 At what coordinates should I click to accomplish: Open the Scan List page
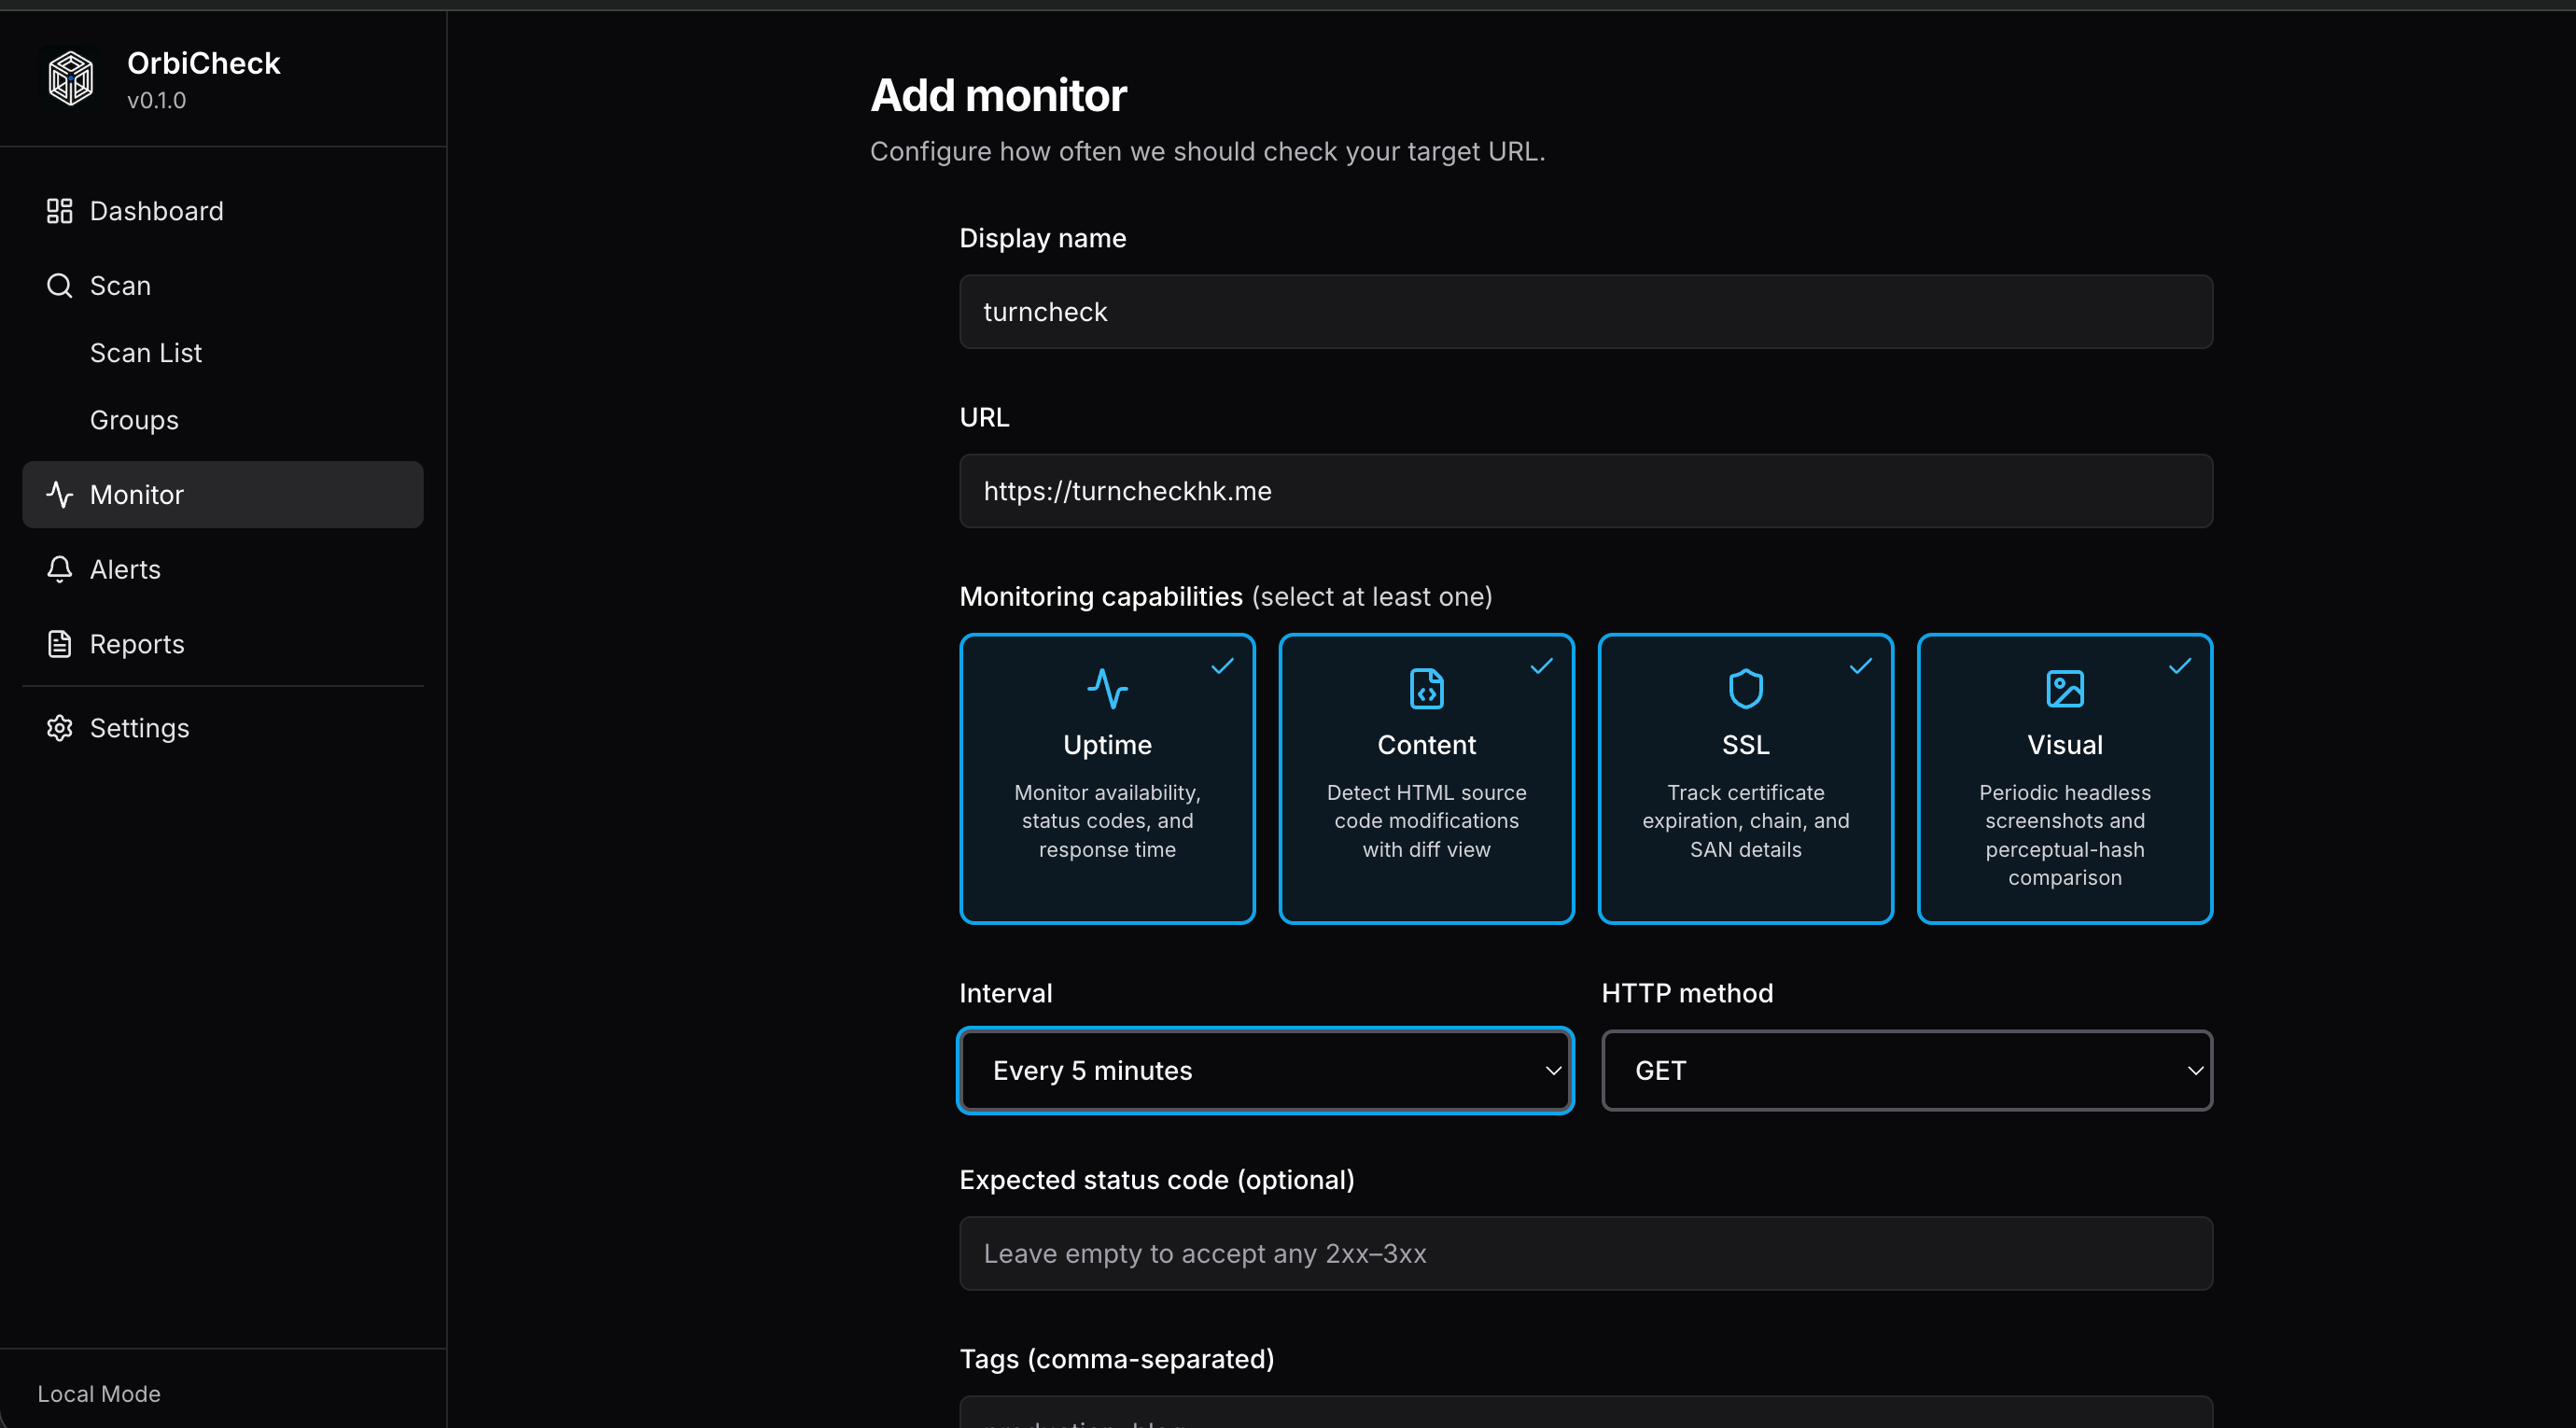pos(144,352)
